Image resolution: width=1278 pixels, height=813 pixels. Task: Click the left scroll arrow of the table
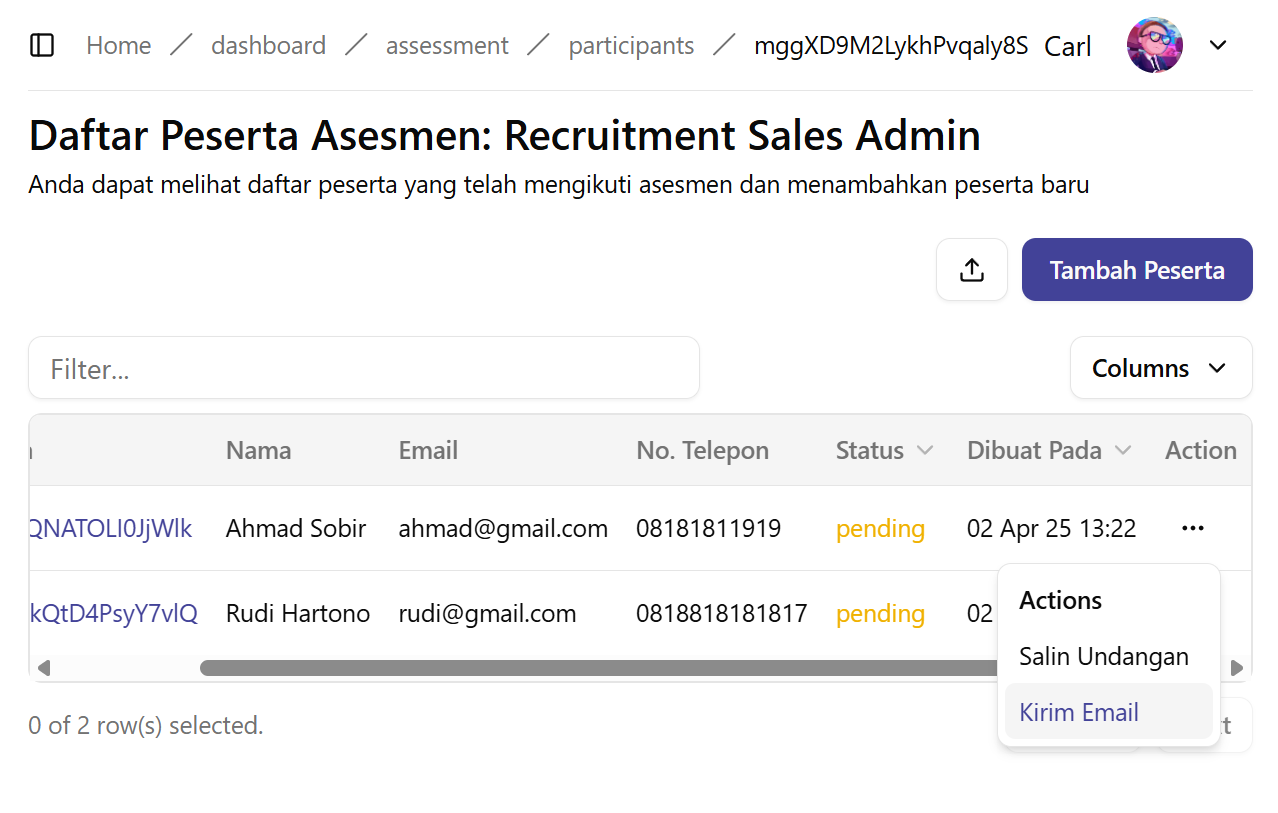click(44, 667)
